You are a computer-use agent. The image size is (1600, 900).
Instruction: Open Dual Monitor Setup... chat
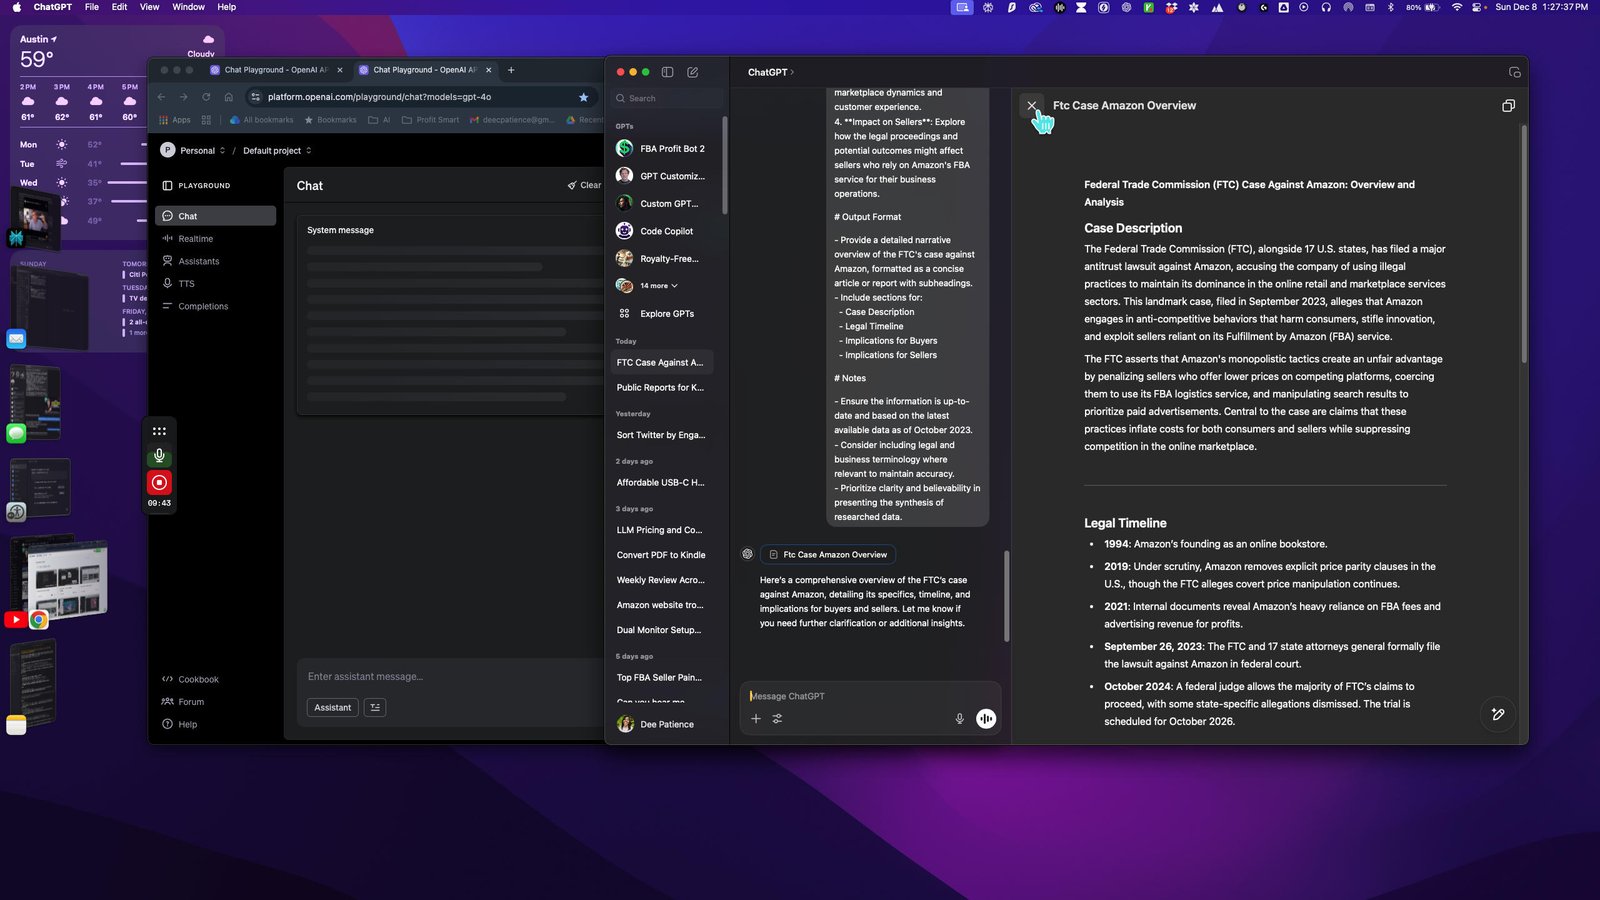pyautogui.click(x=662, y=630)
